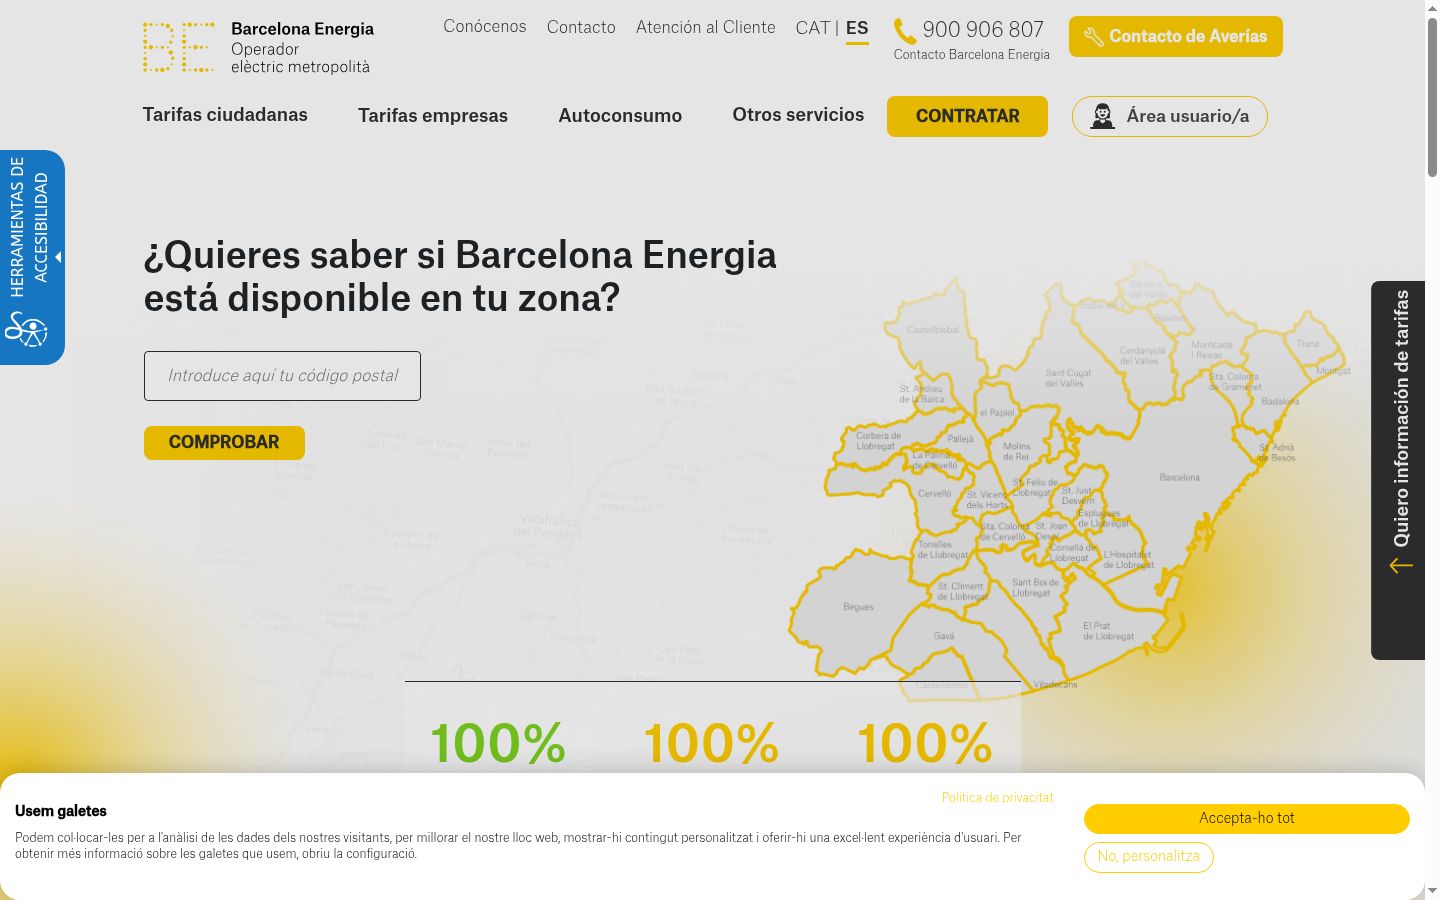Click the Molins de Rei map label
This screenshot has height=900, width=1440.
[x=1016, y=451]
